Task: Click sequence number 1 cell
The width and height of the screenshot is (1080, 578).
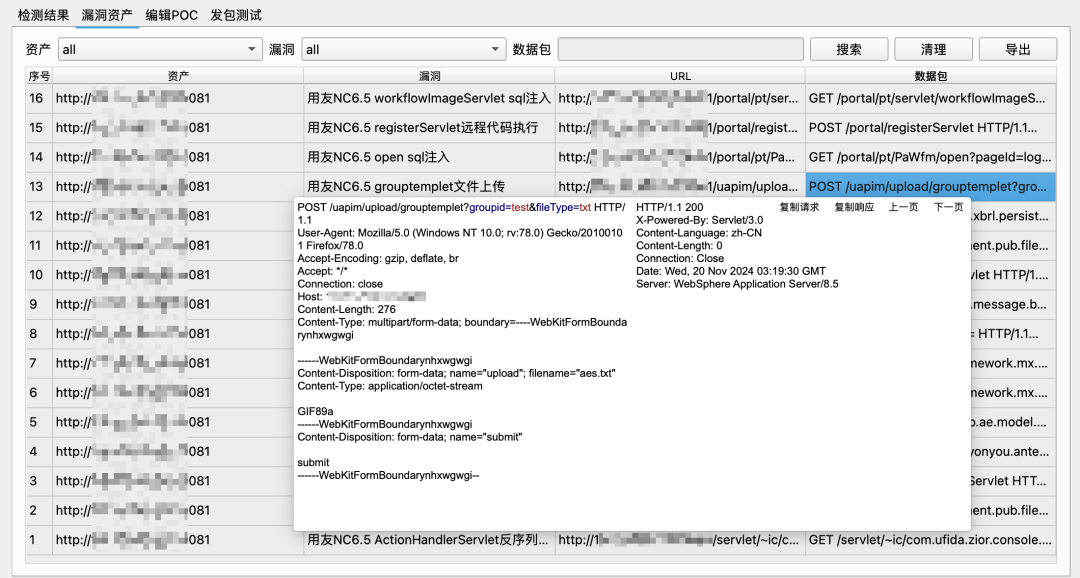Action: pyautogui.click(x=39, y=540)
